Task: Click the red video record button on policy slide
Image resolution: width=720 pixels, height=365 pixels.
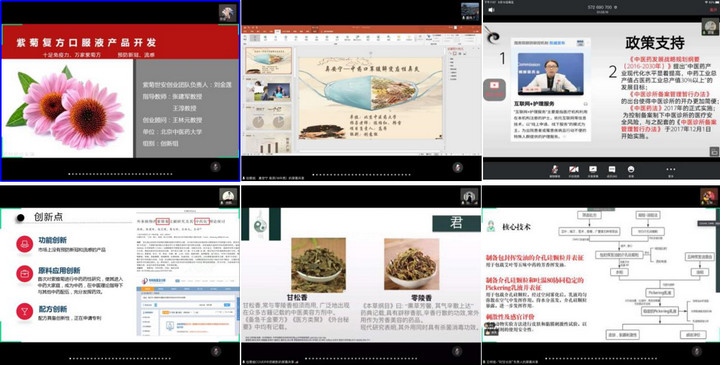Action: [494, 89]
